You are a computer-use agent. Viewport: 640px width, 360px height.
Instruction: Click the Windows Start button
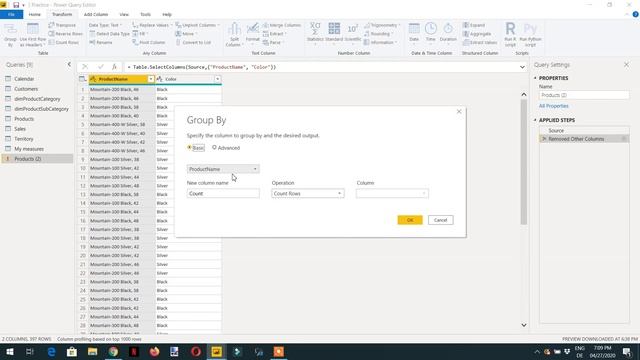[9, 351]
